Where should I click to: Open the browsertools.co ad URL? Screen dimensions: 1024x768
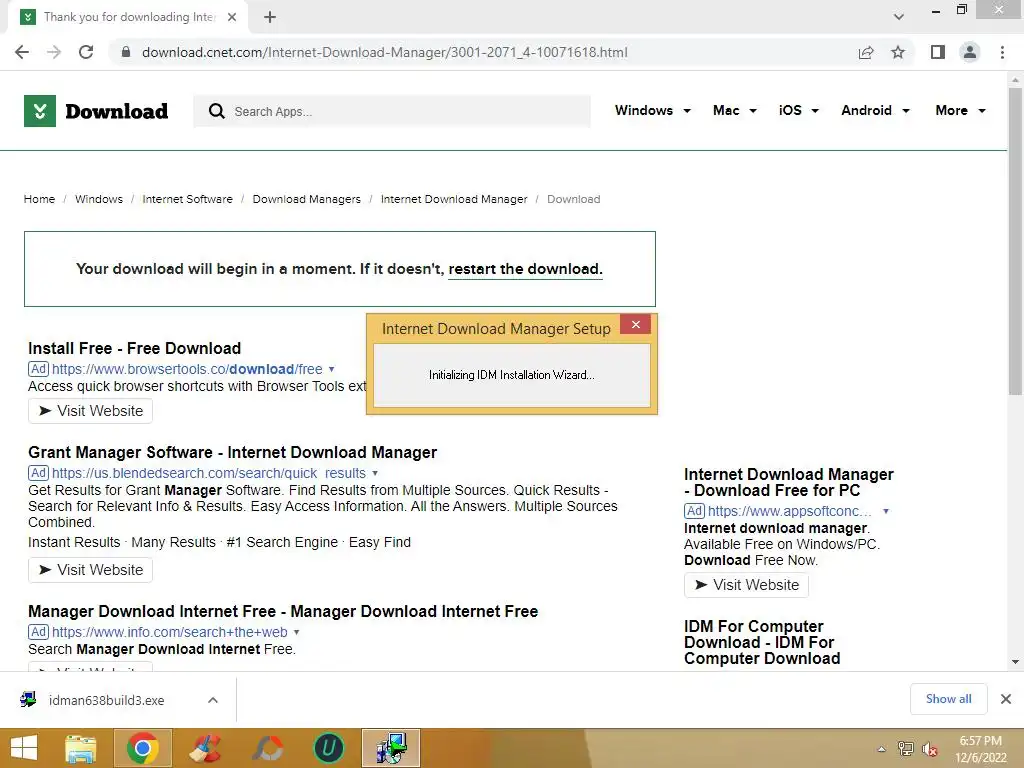187,369
